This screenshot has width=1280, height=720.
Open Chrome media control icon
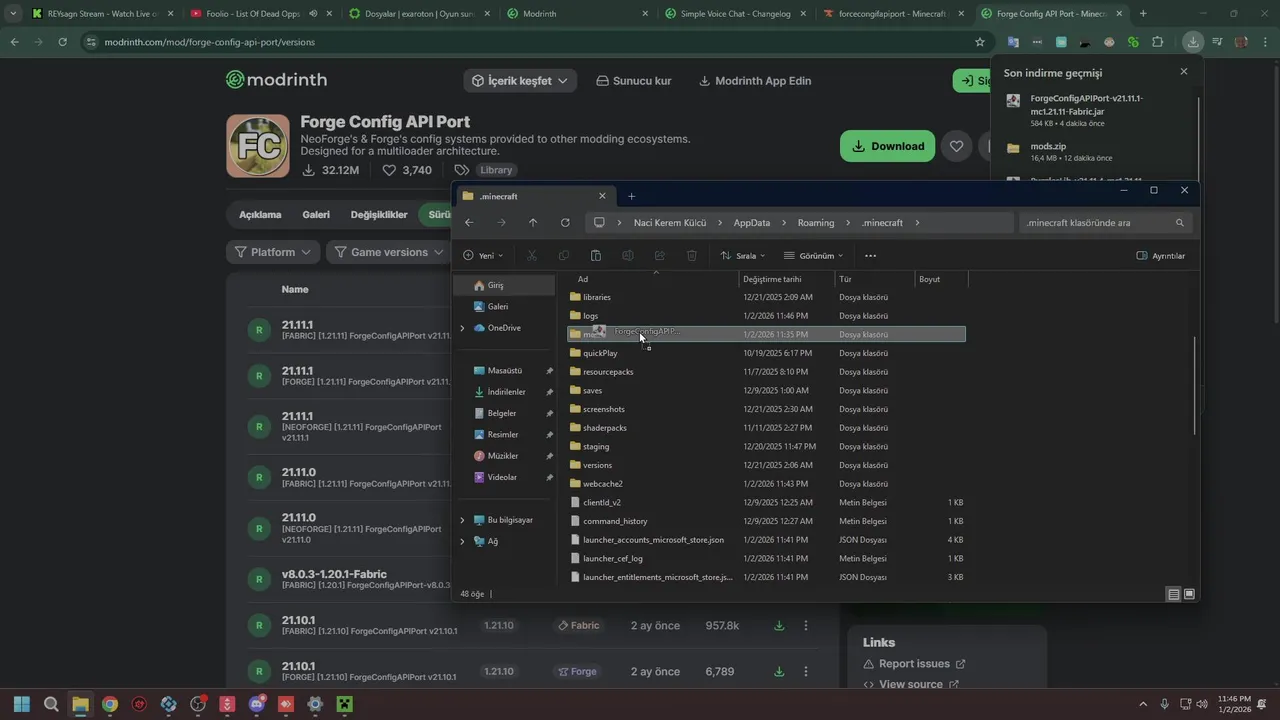click(x=1217, y=42)
